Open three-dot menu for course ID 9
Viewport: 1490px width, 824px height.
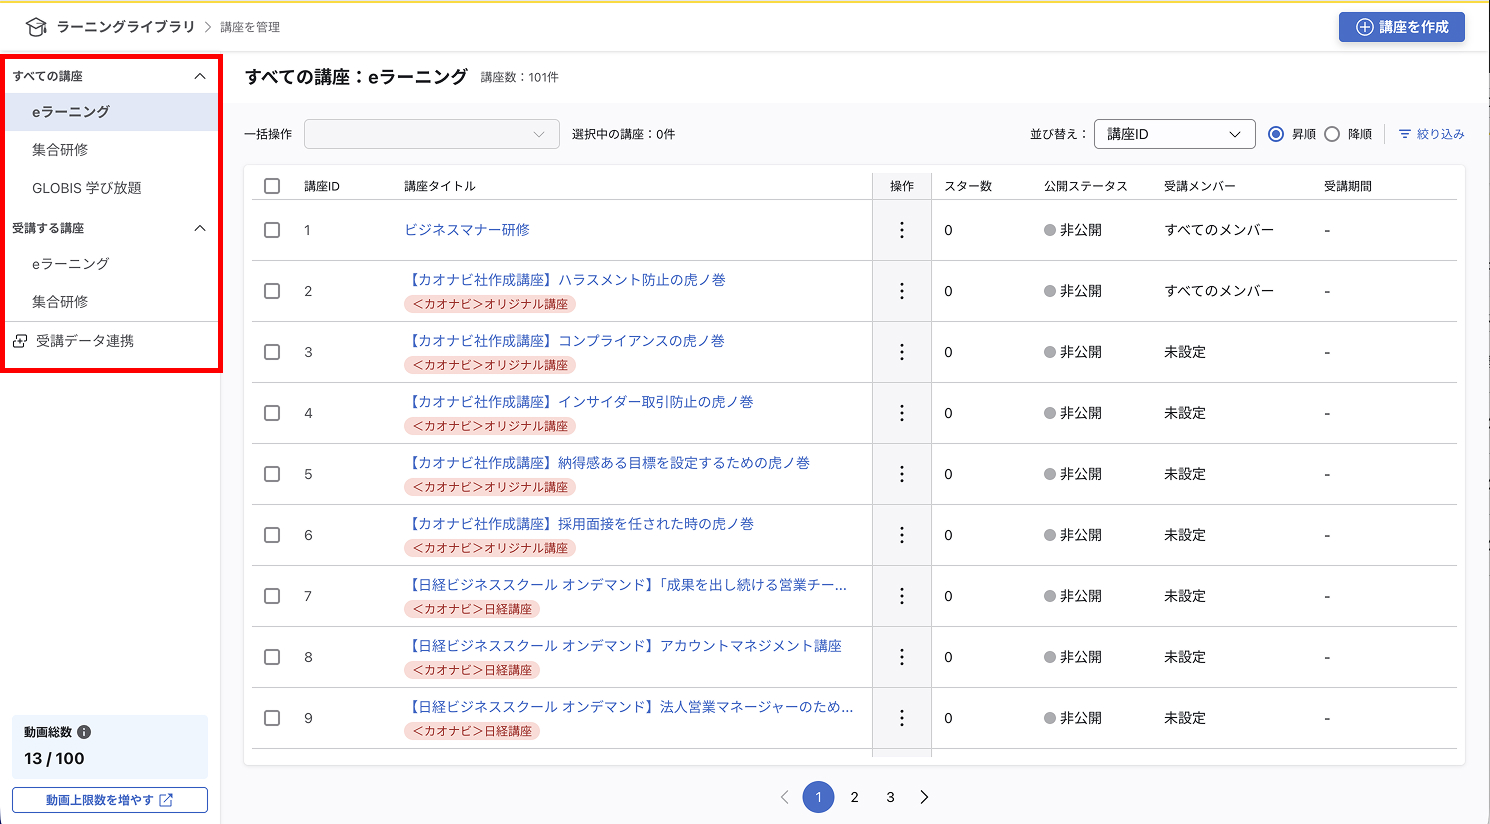pos(902,718)
